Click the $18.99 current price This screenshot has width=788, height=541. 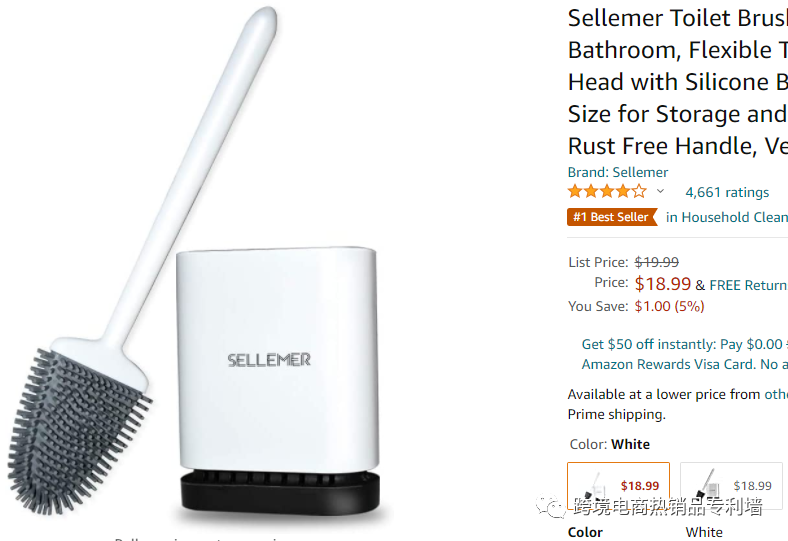point(662,284)
